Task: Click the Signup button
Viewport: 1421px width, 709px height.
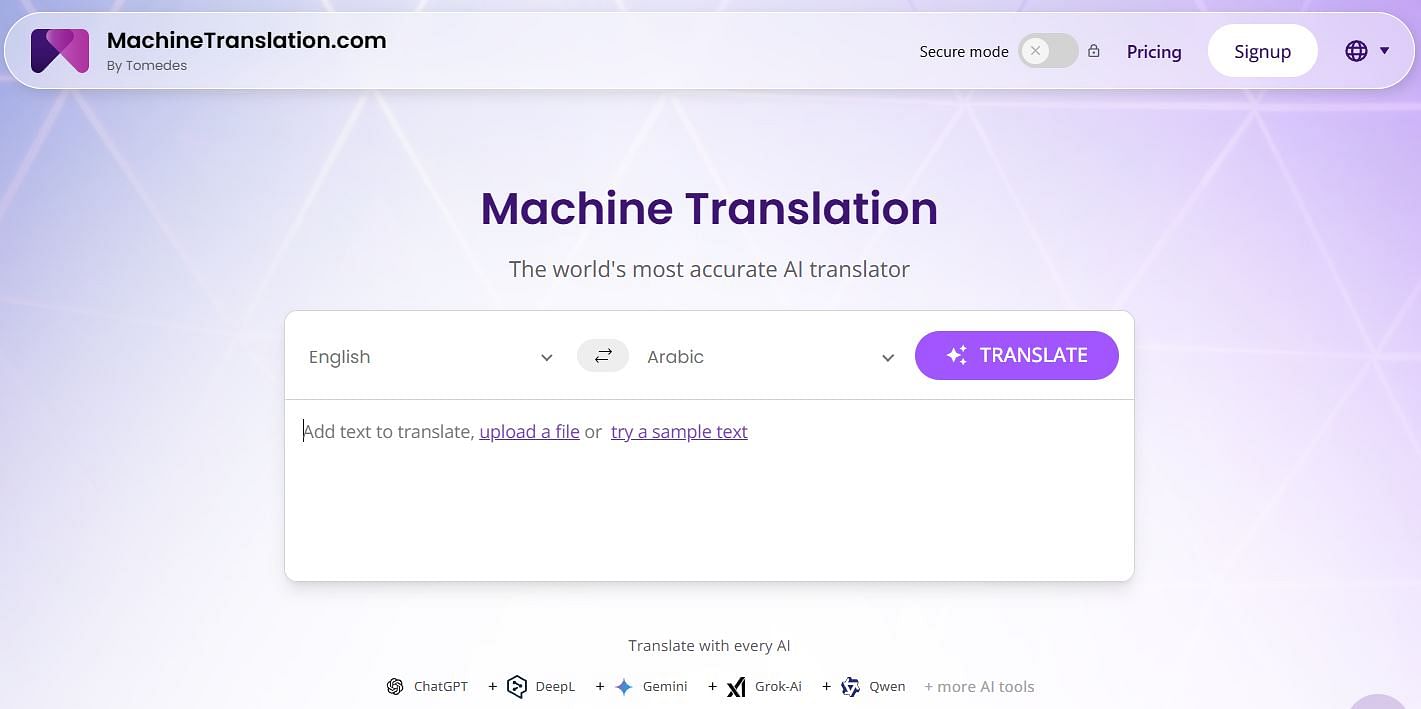Action: click(x=1262, y=51)
